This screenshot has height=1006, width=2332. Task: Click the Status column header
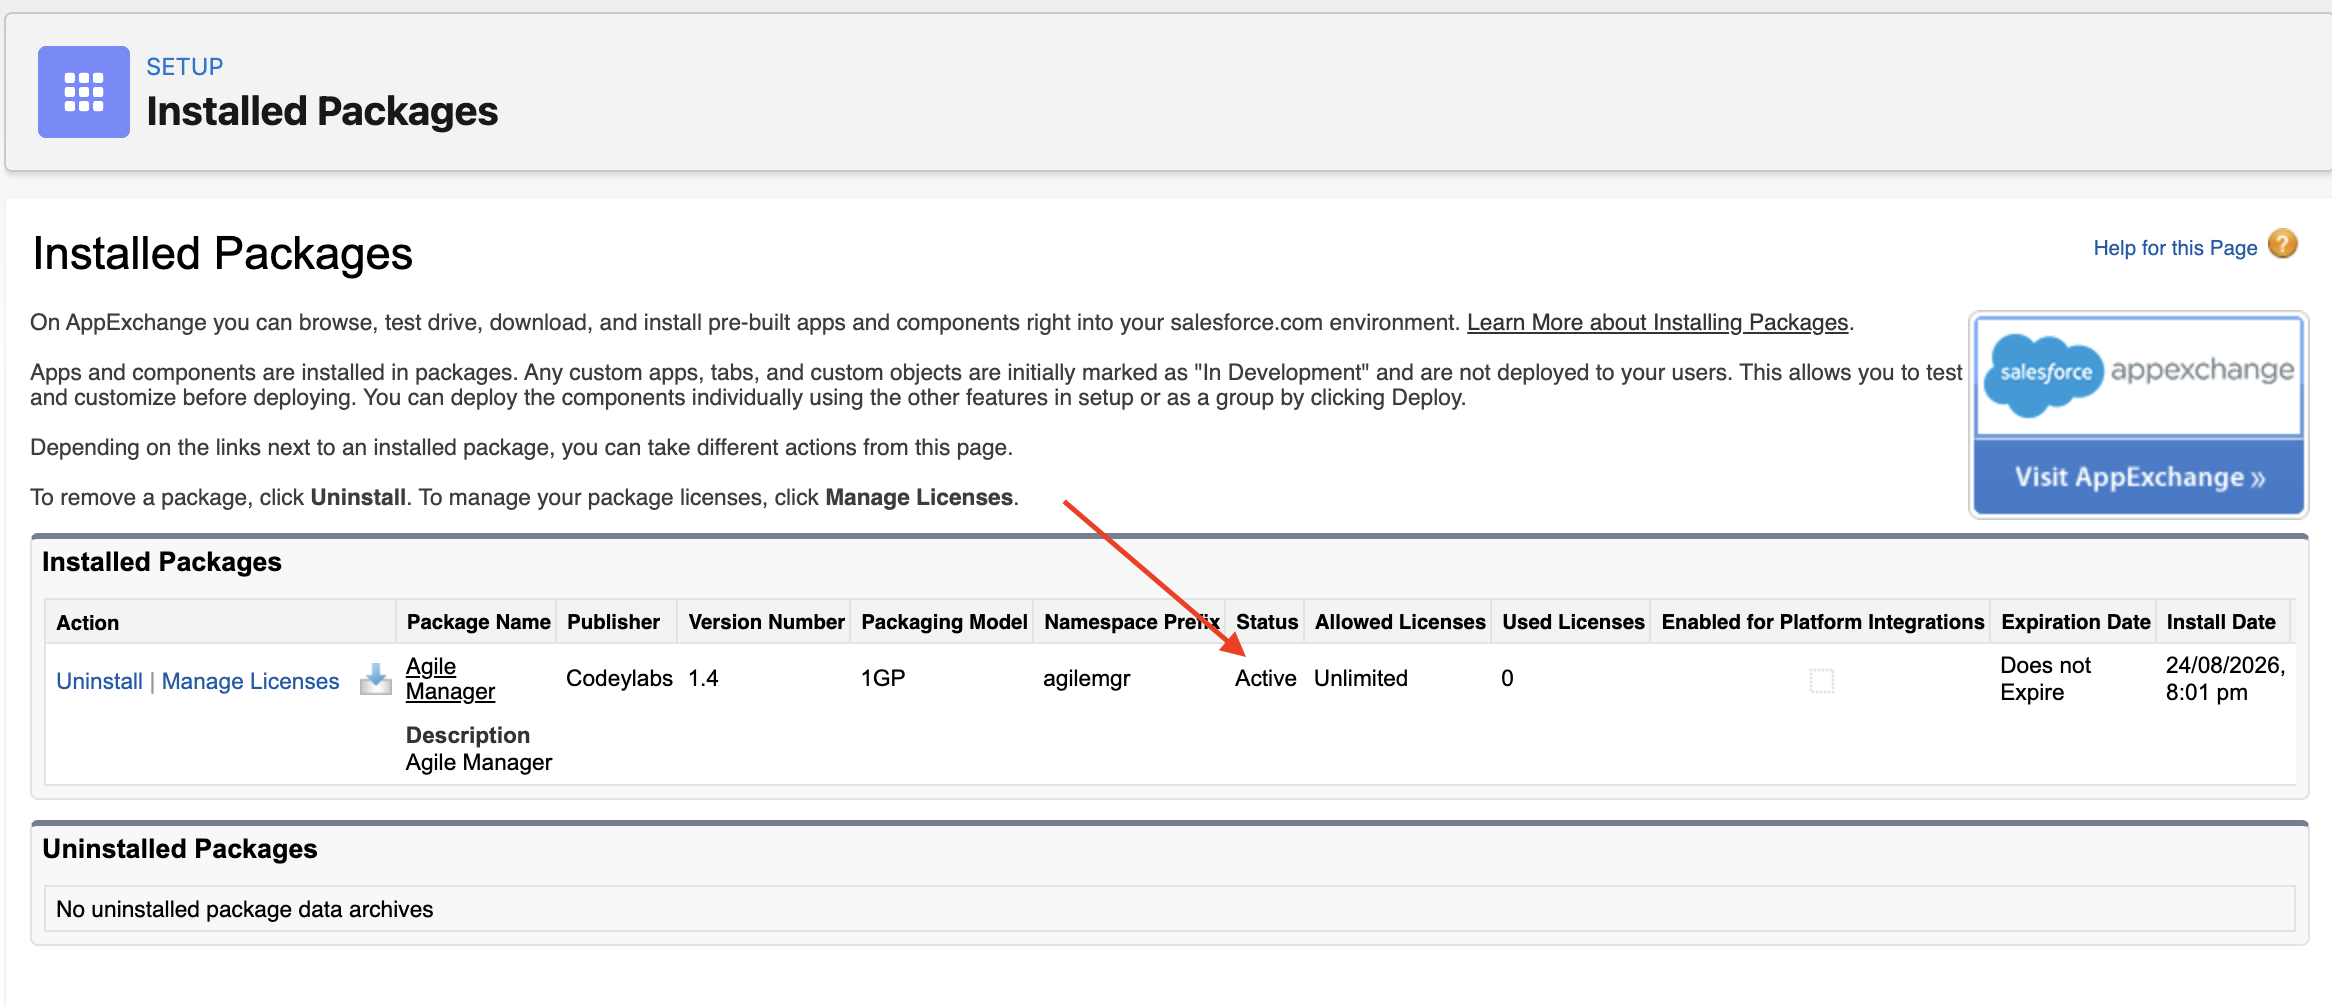[x=1267, y=622]
